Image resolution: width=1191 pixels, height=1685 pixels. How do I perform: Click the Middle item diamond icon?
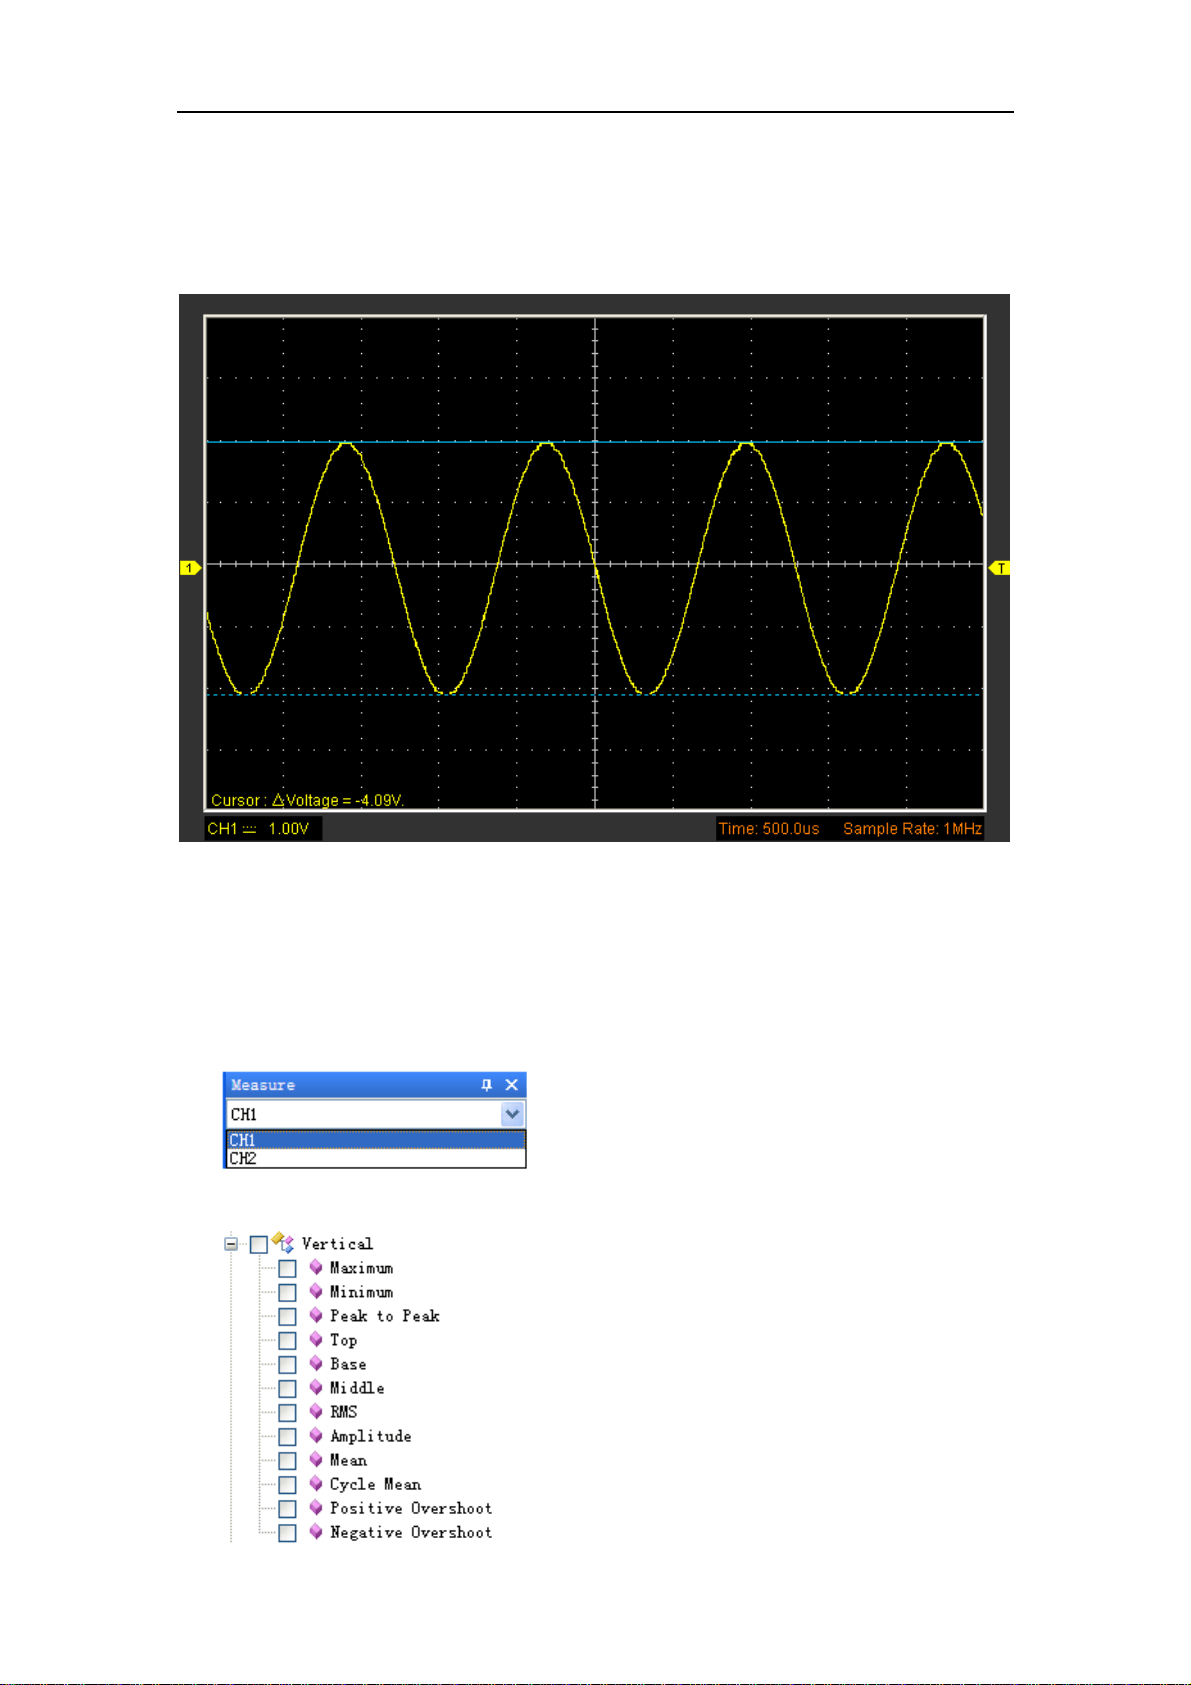(x=316, y=1387)
